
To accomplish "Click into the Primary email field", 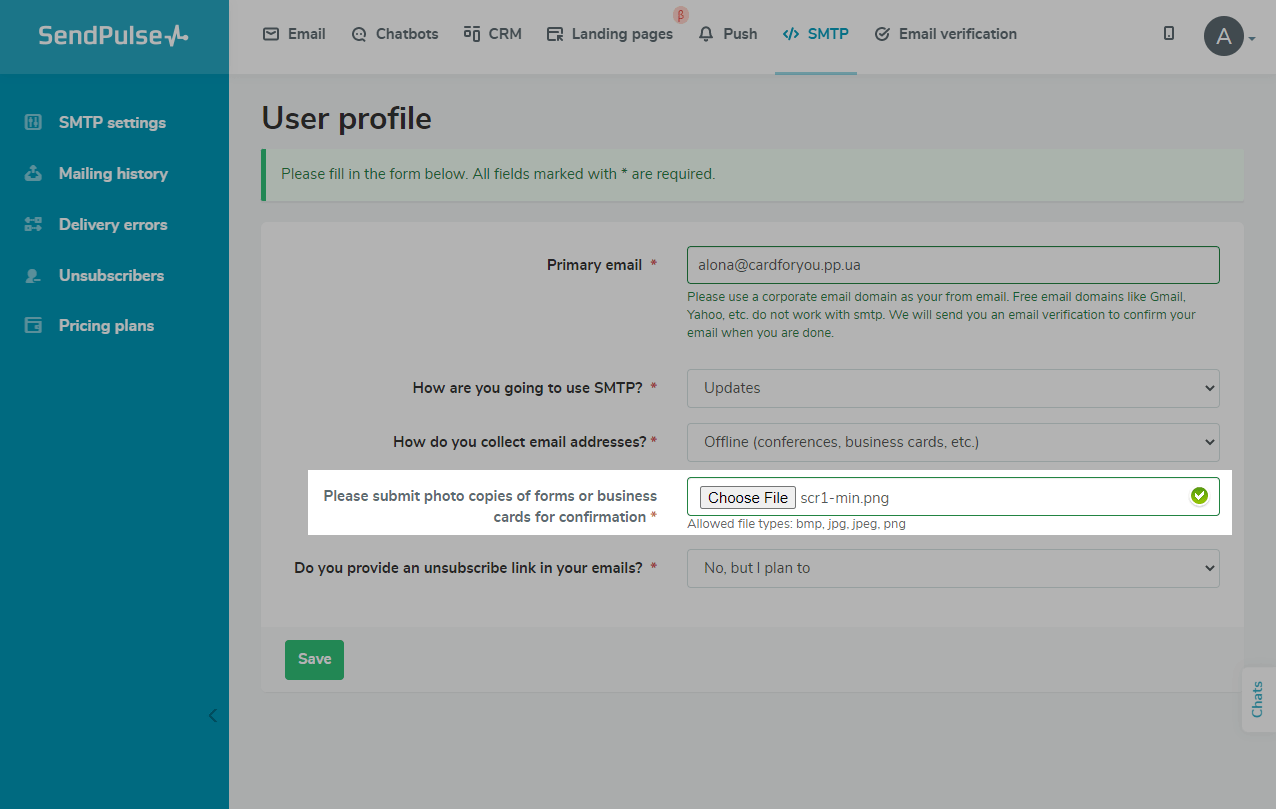I will 952,265.
